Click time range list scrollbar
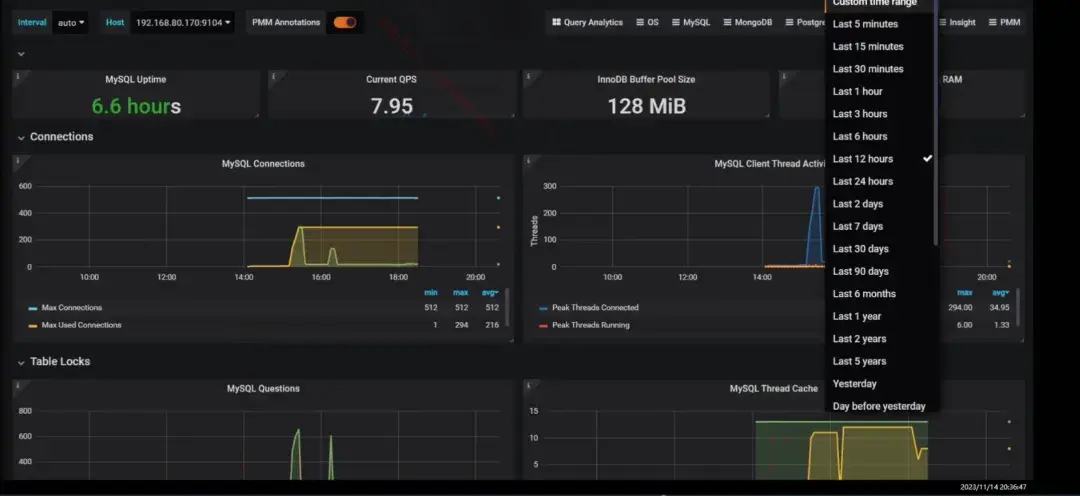This screenshot has height=496, width=1080. point(935,123)
